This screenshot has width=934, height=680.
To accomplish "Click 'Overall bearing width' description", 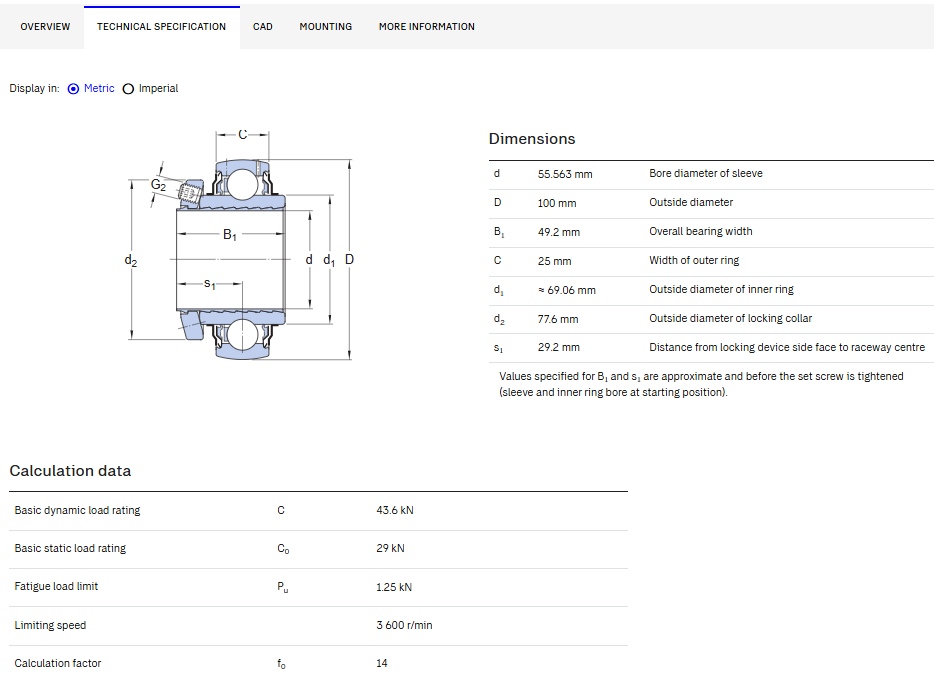I will click(700, 231).
